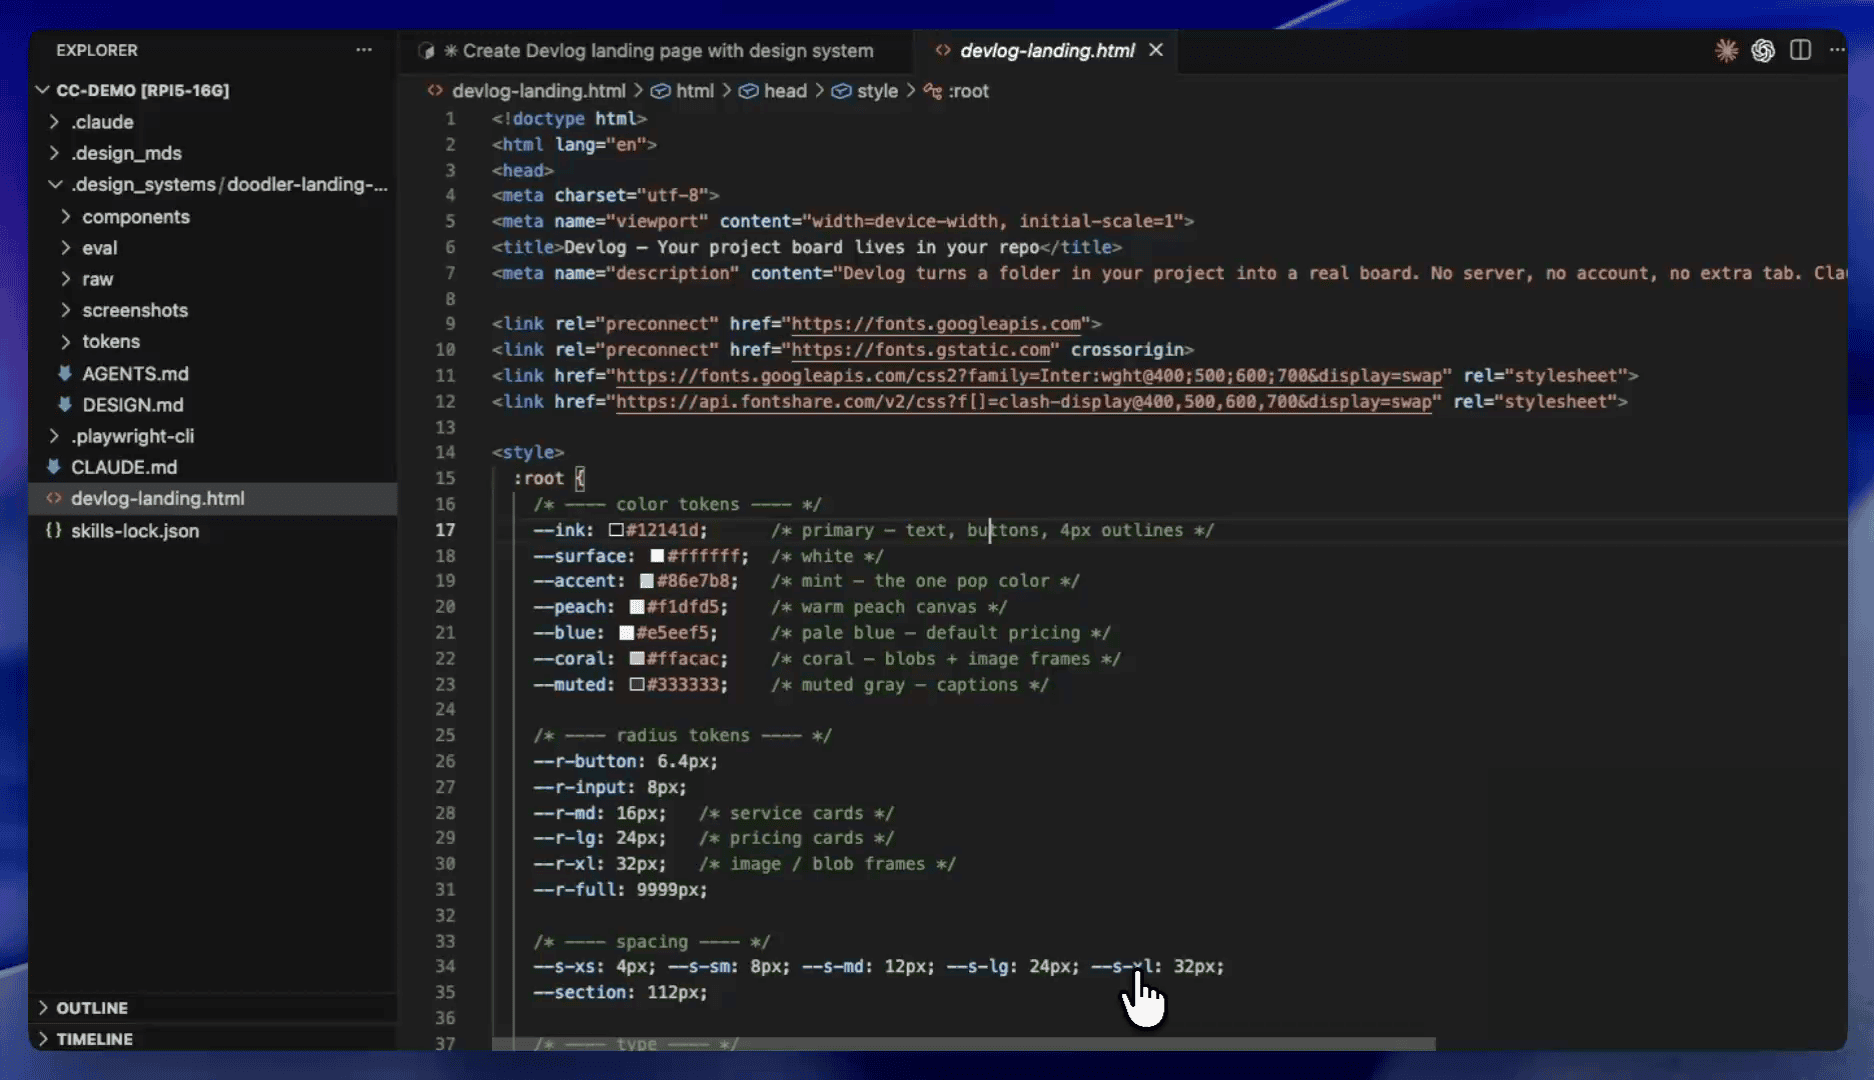Open the Explorer more actions ellipsis

[x=364, y=50]
